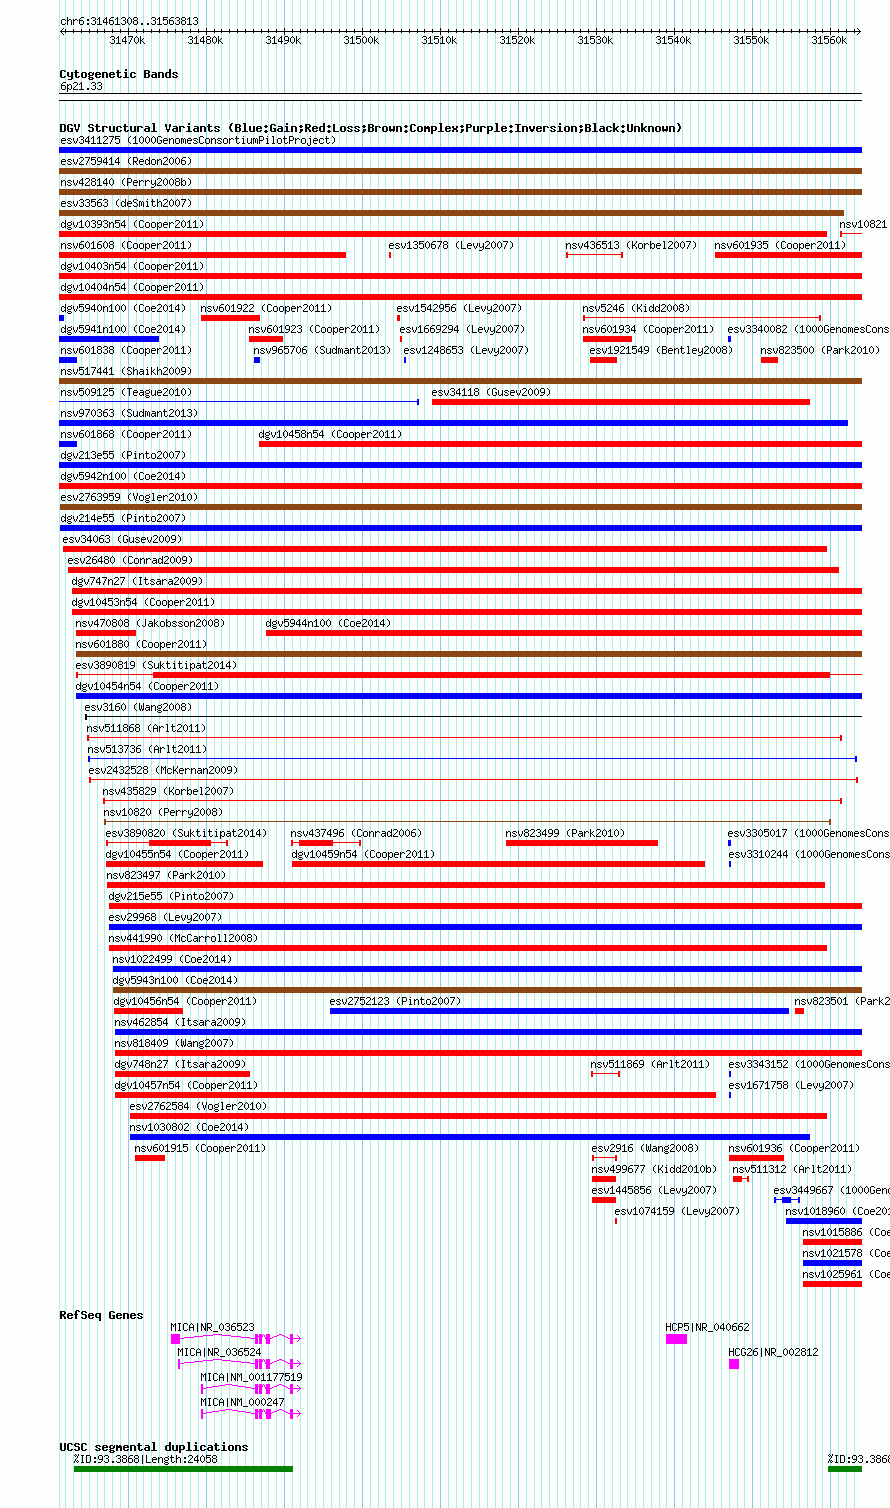Viewport: 890px width, 1508px height.
Task: Select HCP5|NR_040662 gene
Action: tap(707, 1327)
